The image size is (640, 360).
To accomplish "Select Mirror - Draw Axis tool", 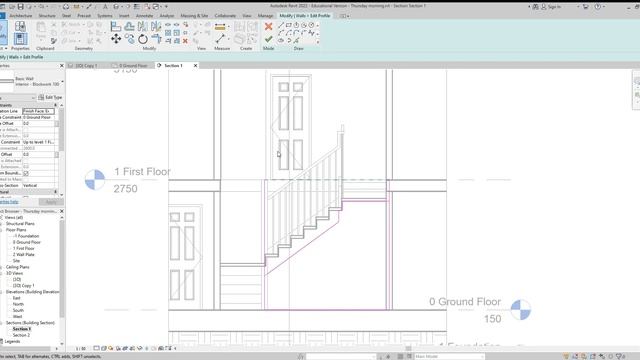I will tap(156, 27).
